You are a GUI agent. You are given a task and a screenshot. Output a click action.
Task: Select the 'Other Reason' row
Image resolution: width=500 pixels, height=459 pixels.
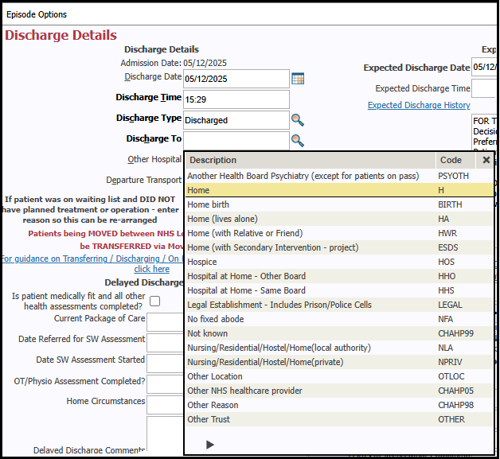[339, 405]
